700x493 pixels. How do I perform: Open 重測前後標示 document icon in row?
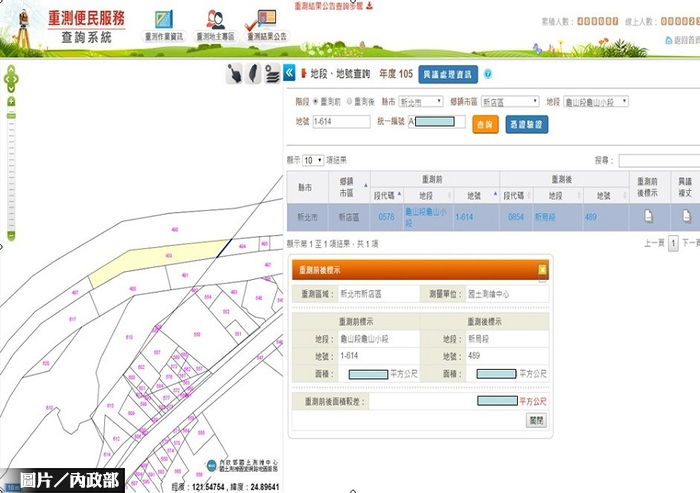(648, 217)
